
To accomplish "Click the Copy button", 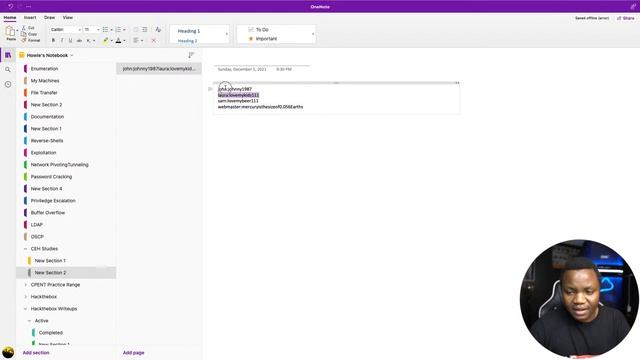I will point(29,34).
